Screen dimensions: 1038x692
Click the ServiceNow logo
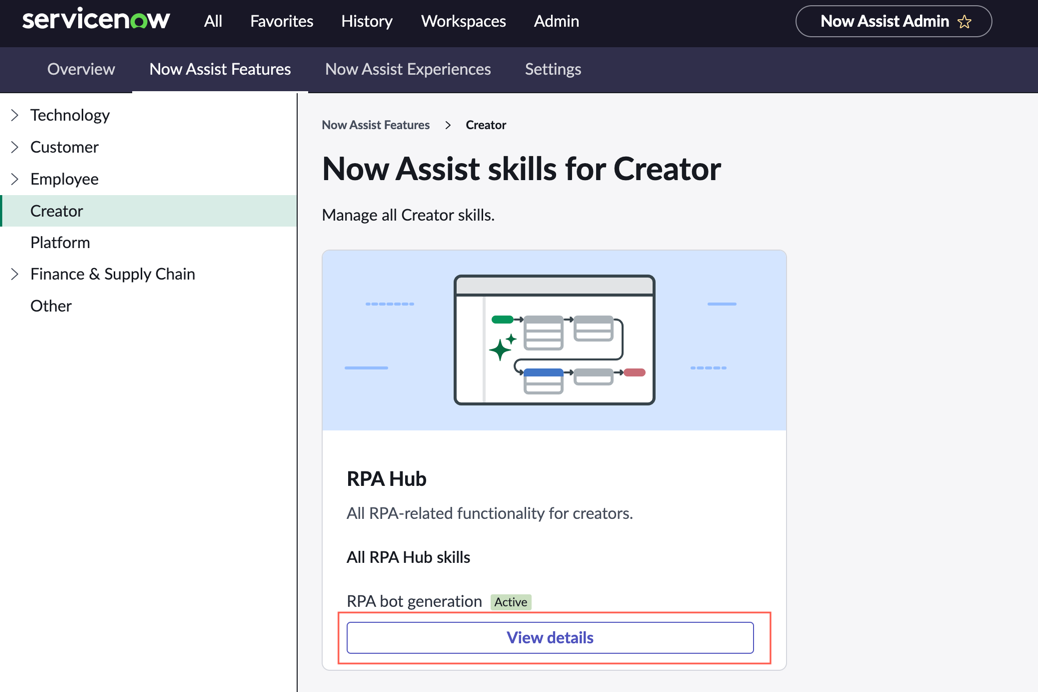(96, 19)
